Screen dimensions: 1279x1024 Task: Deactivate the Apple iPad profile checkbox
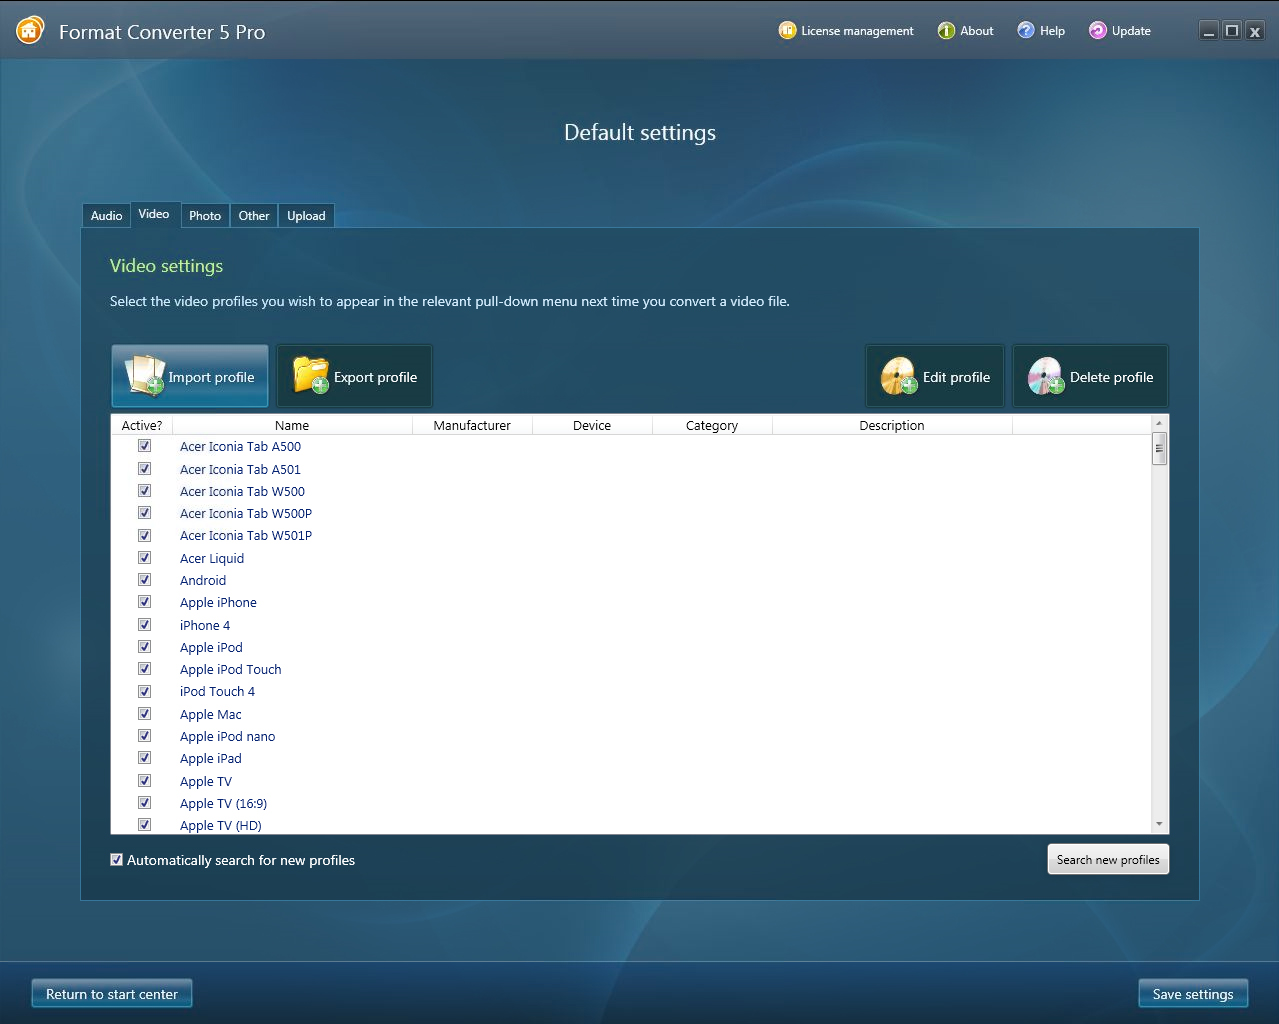(x=145, y=758)
